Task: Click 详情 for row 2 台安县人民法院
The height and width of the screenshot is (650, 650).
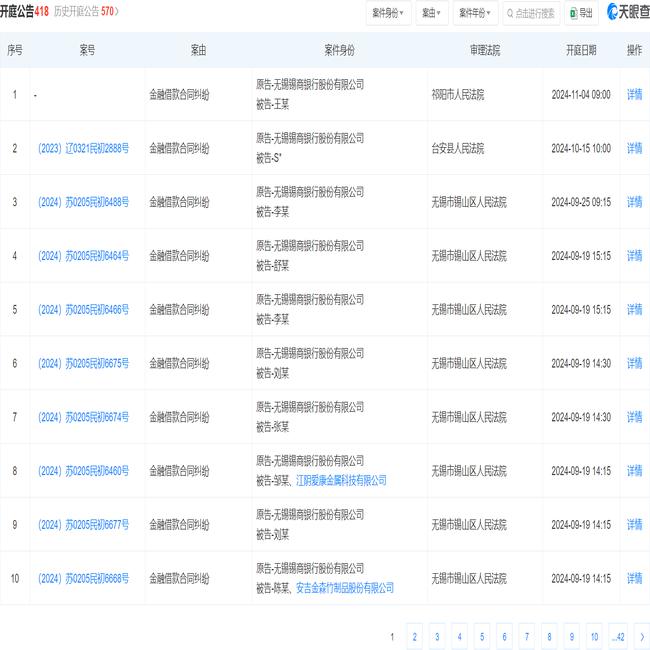Action: [634, 148]
